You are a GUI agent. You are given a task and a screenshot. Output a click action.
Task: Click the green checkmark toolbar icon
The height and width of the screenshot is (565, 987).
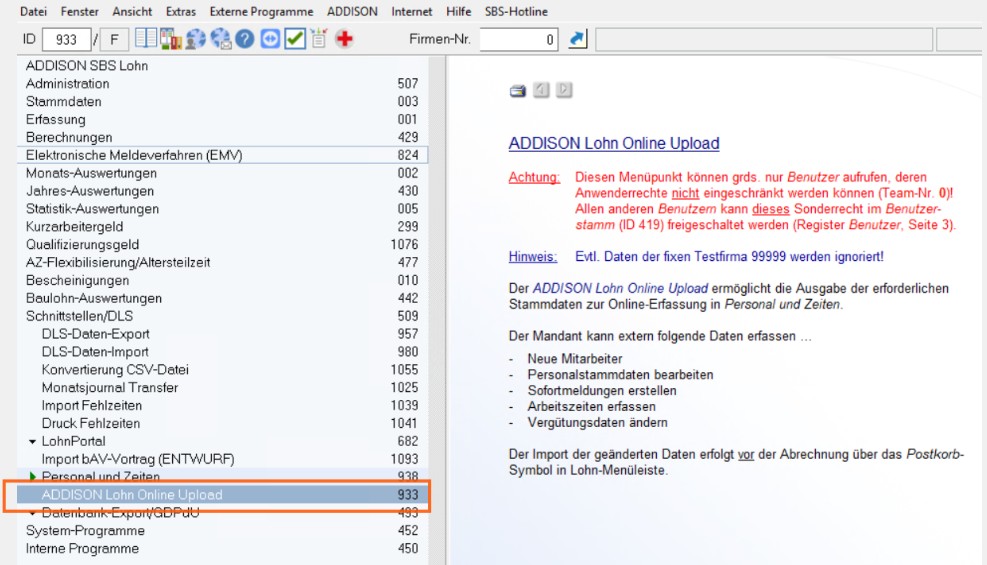click(295, 39)
